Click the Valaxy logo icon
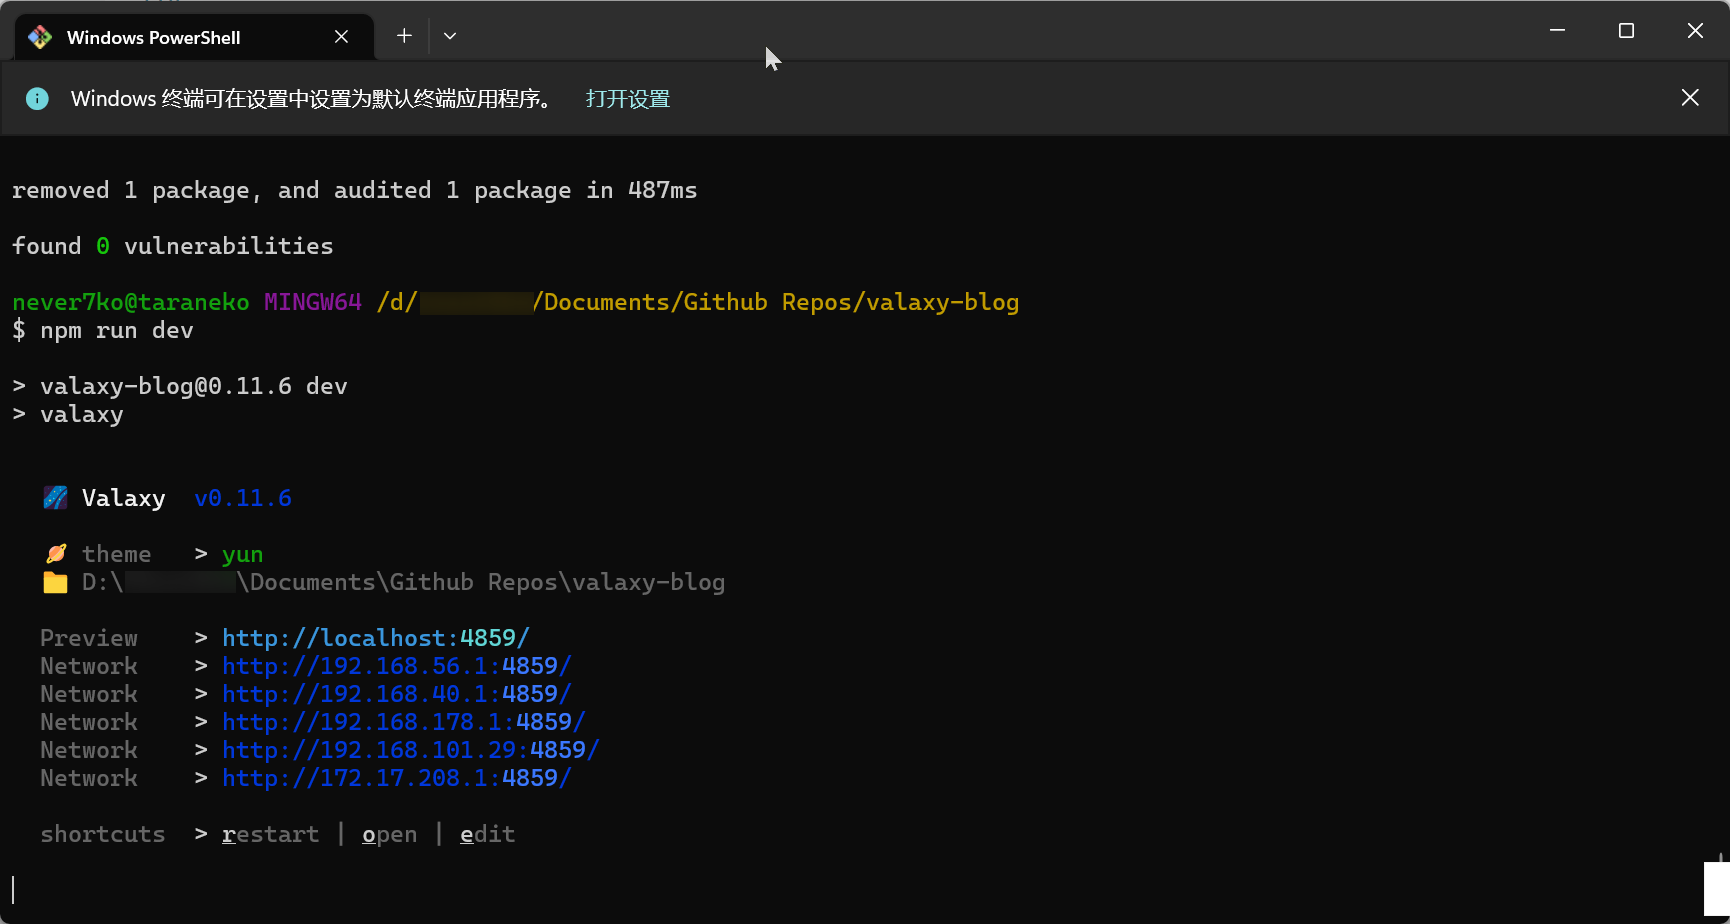Viewport: 1730px width, 924px height. tap(56, 498)
